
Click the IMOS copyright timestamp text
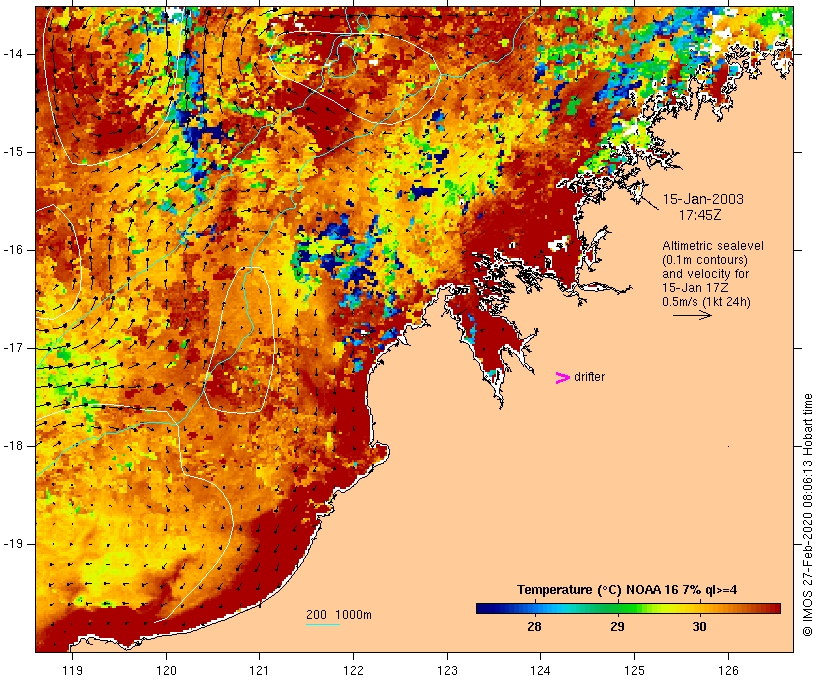tap(807, 515)
